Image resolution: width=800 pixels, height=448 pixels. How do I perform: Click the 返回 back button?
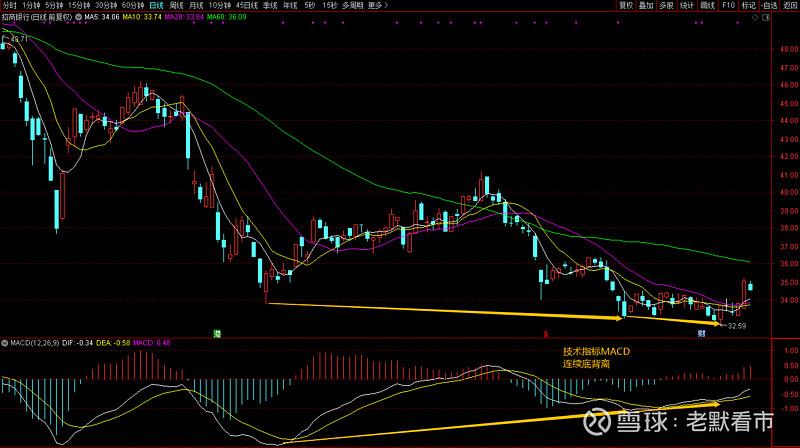(790, 5)
